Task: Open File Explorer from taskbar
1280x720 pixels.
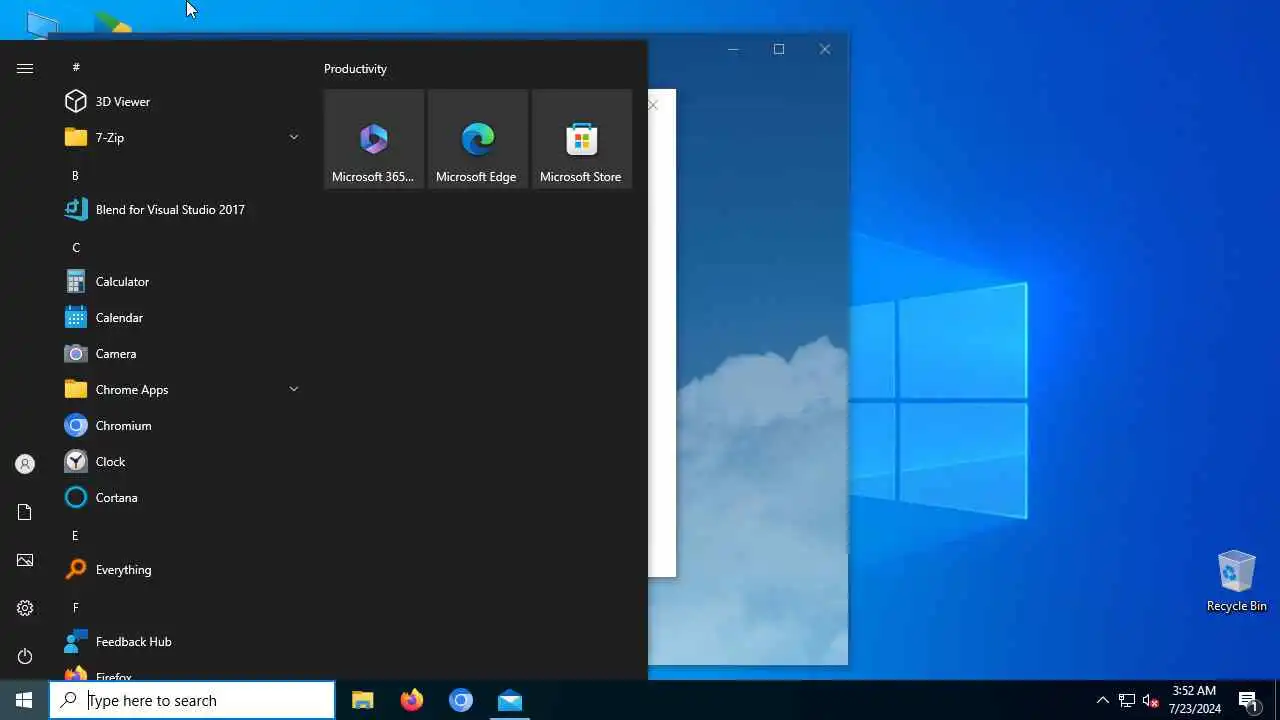Action: 363,700
